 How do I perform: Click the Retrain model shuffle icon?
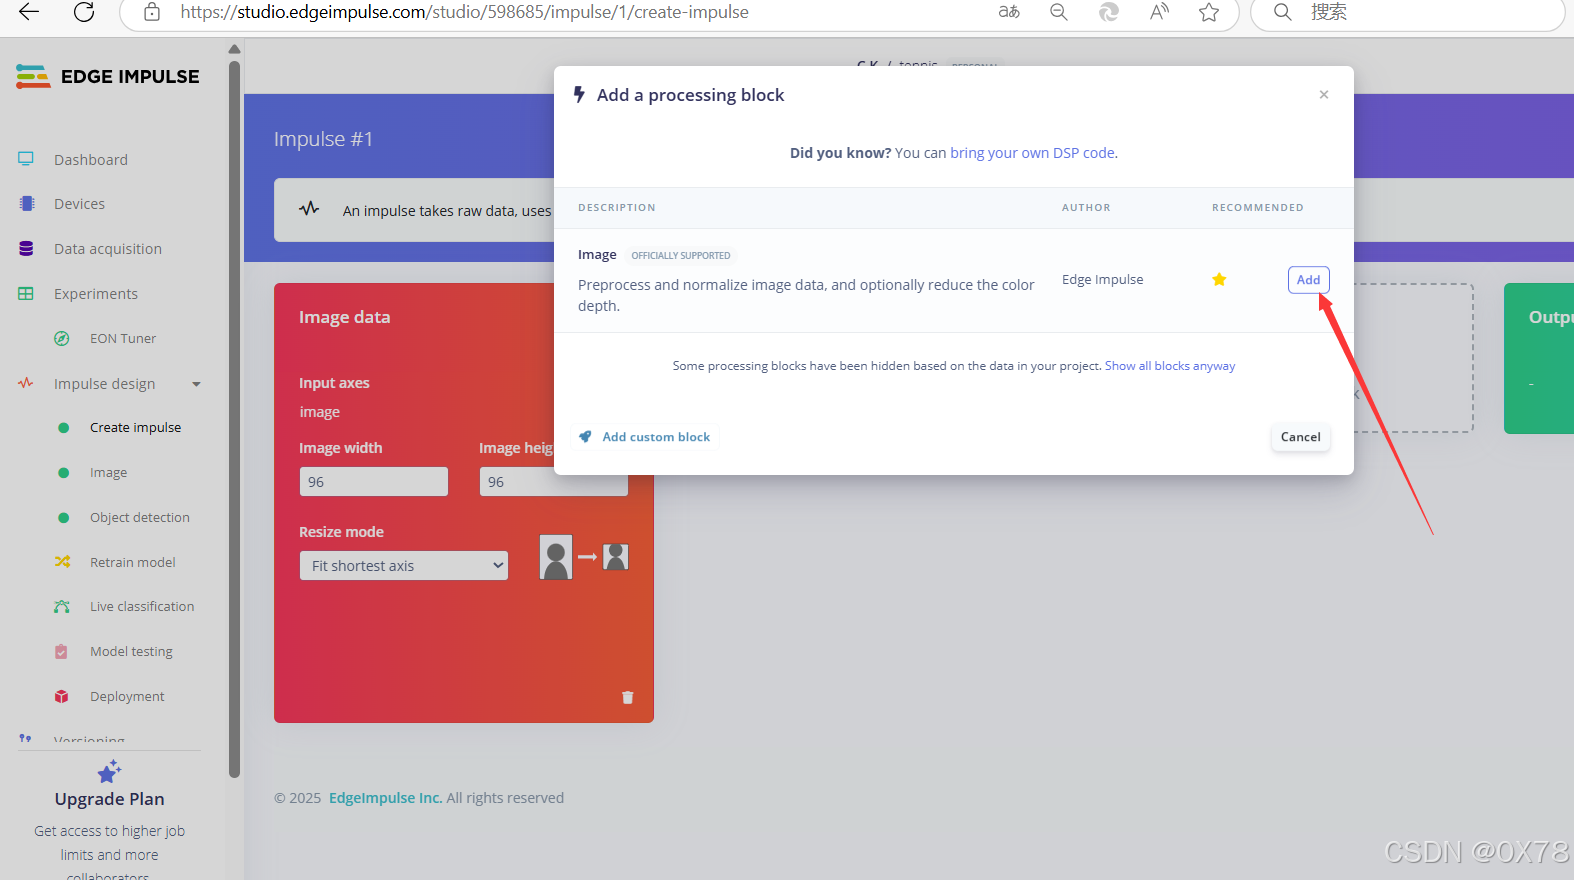pos(62,562)
